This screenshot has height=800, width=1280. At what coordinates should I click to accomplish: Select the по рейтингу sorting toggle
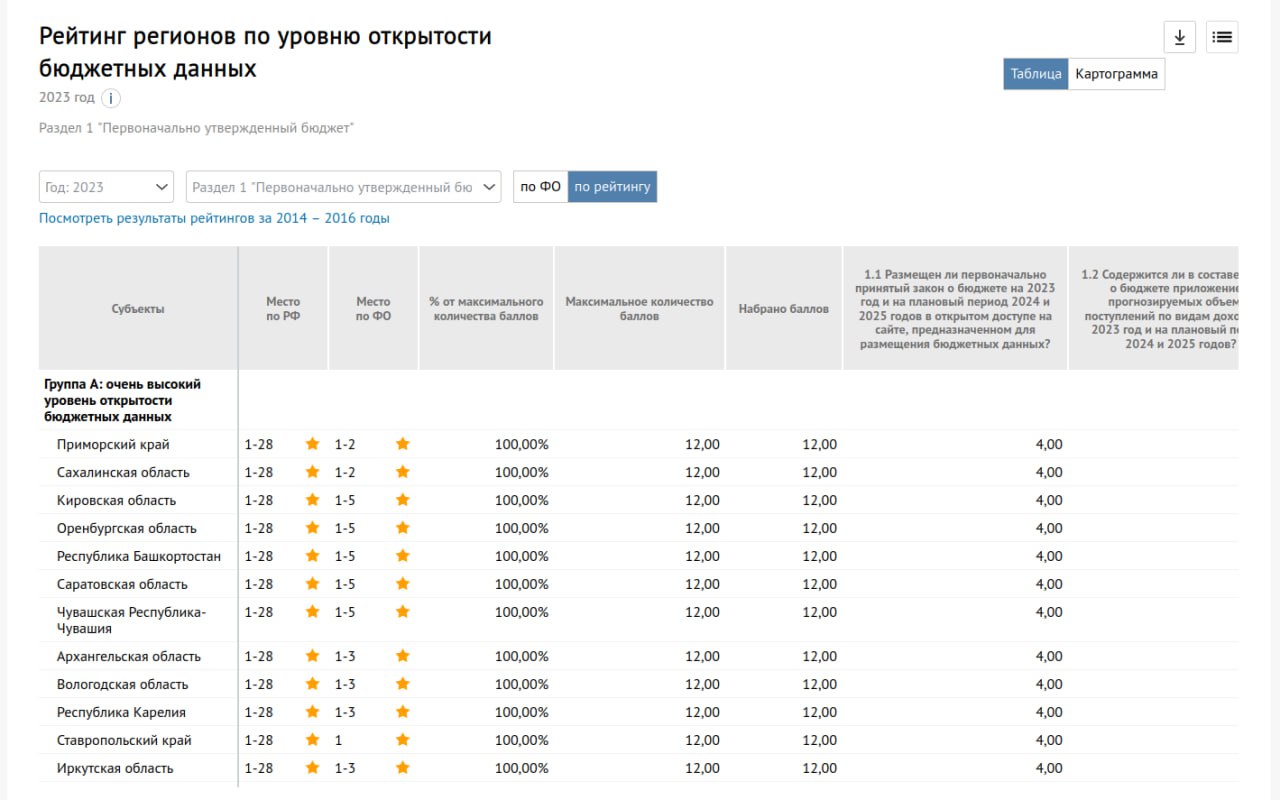(x=612, y=187)
